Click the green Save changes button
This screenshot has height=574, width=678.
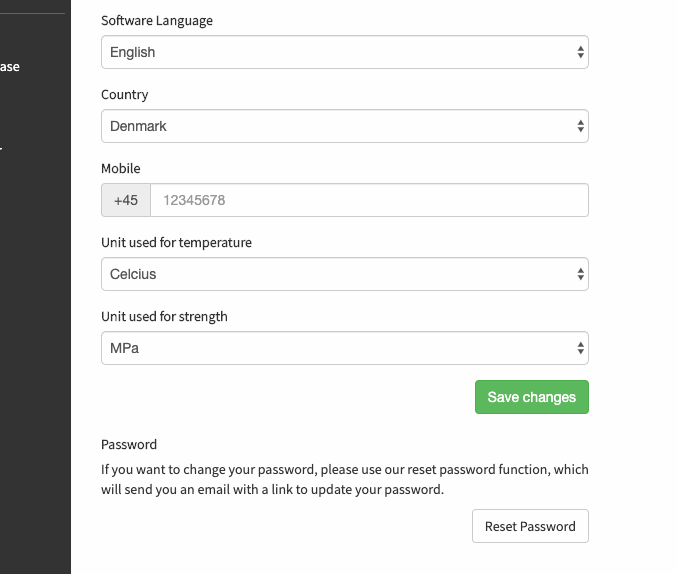click(531, 397)
